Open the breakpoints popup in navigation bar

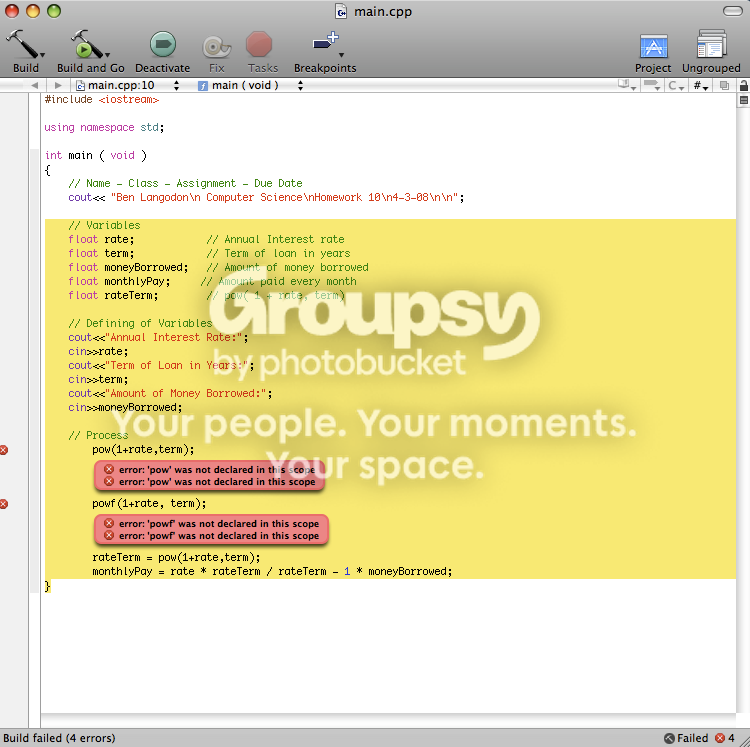click(652, 85)
